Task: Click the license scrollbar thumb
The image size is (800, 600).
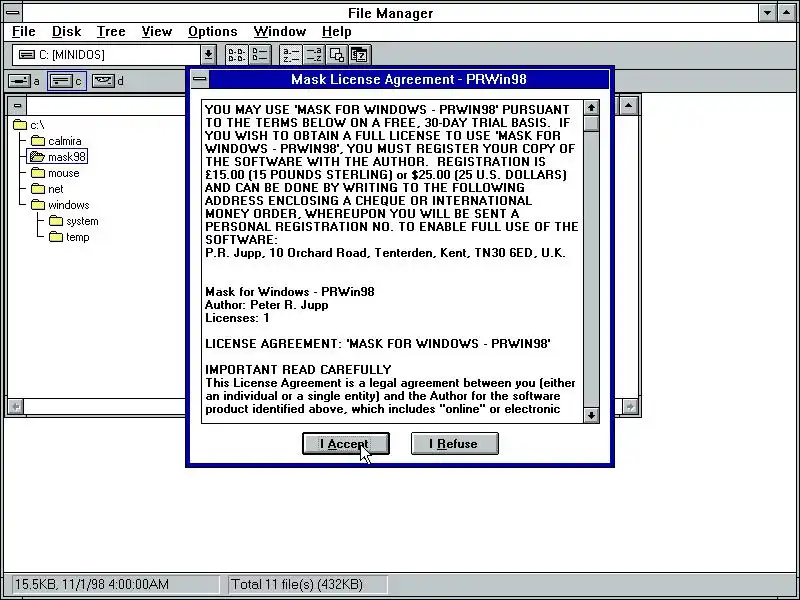Action: [591, 123]
